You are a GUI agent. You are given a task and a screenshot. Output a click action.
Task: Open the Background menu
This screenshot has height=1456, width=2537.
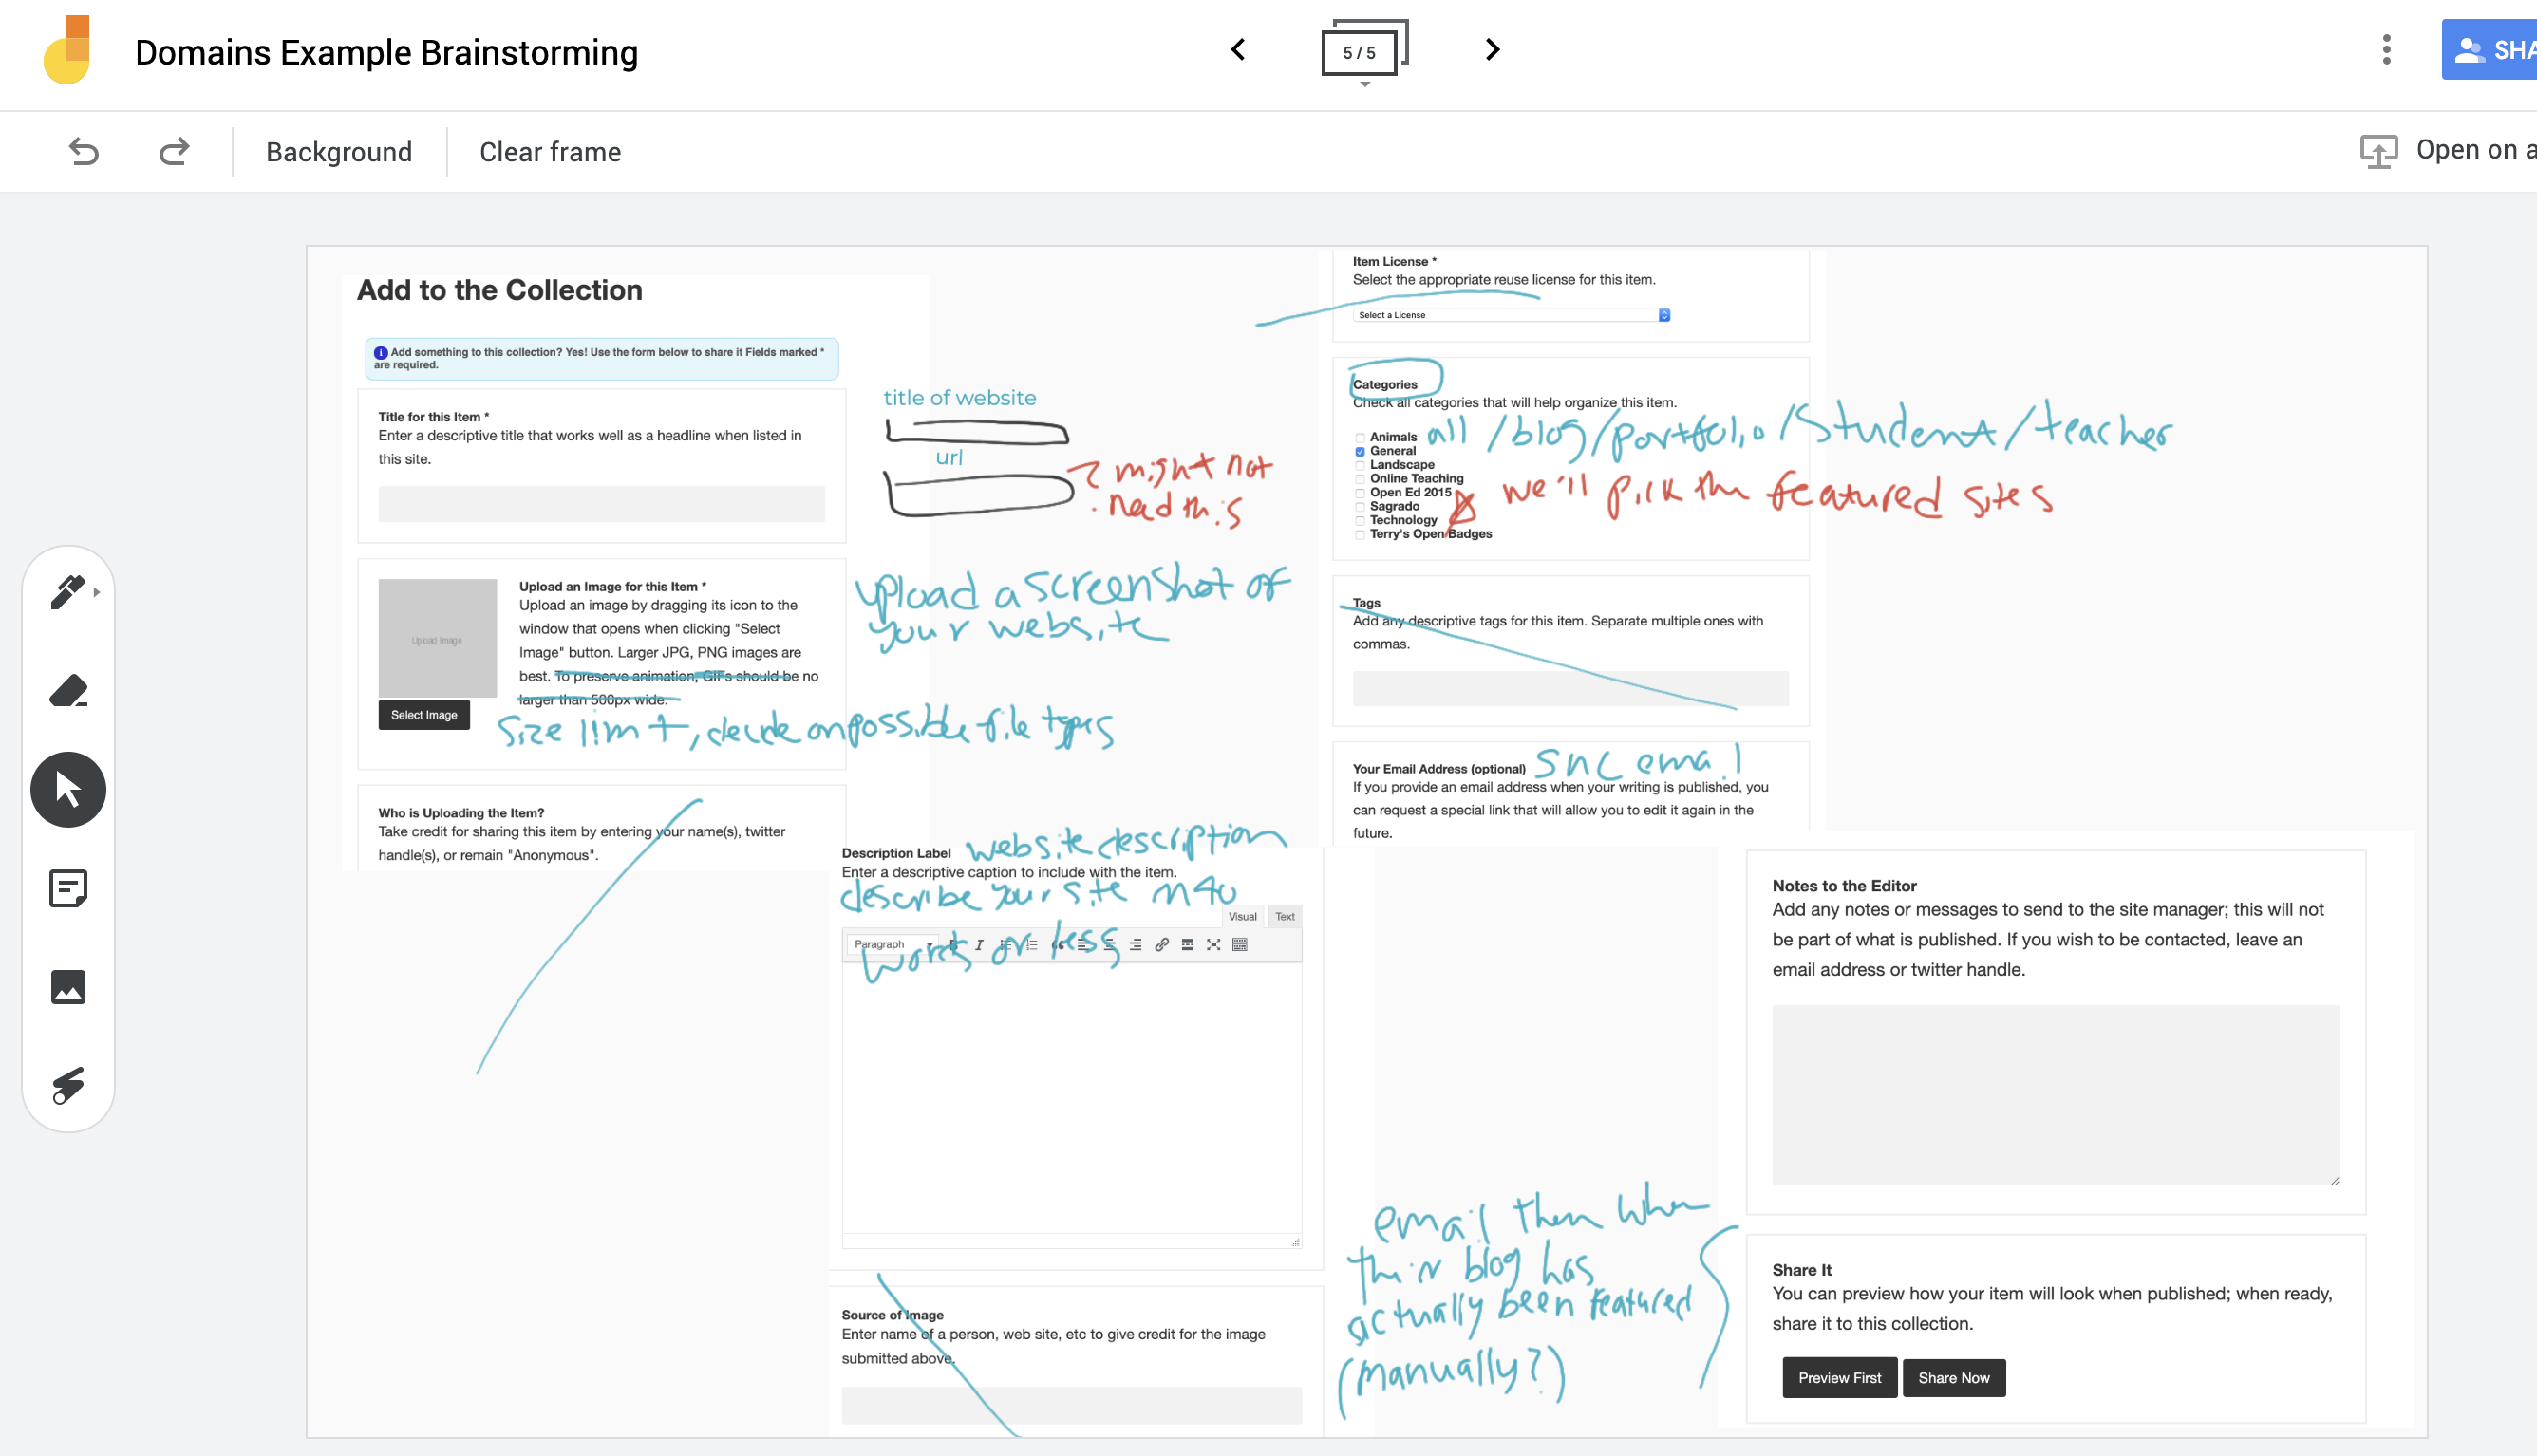click(x=338, y=152)
